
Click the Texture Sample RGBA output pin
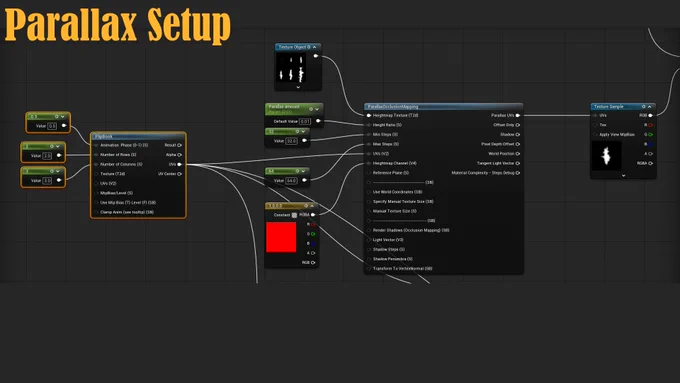[651, 163]
